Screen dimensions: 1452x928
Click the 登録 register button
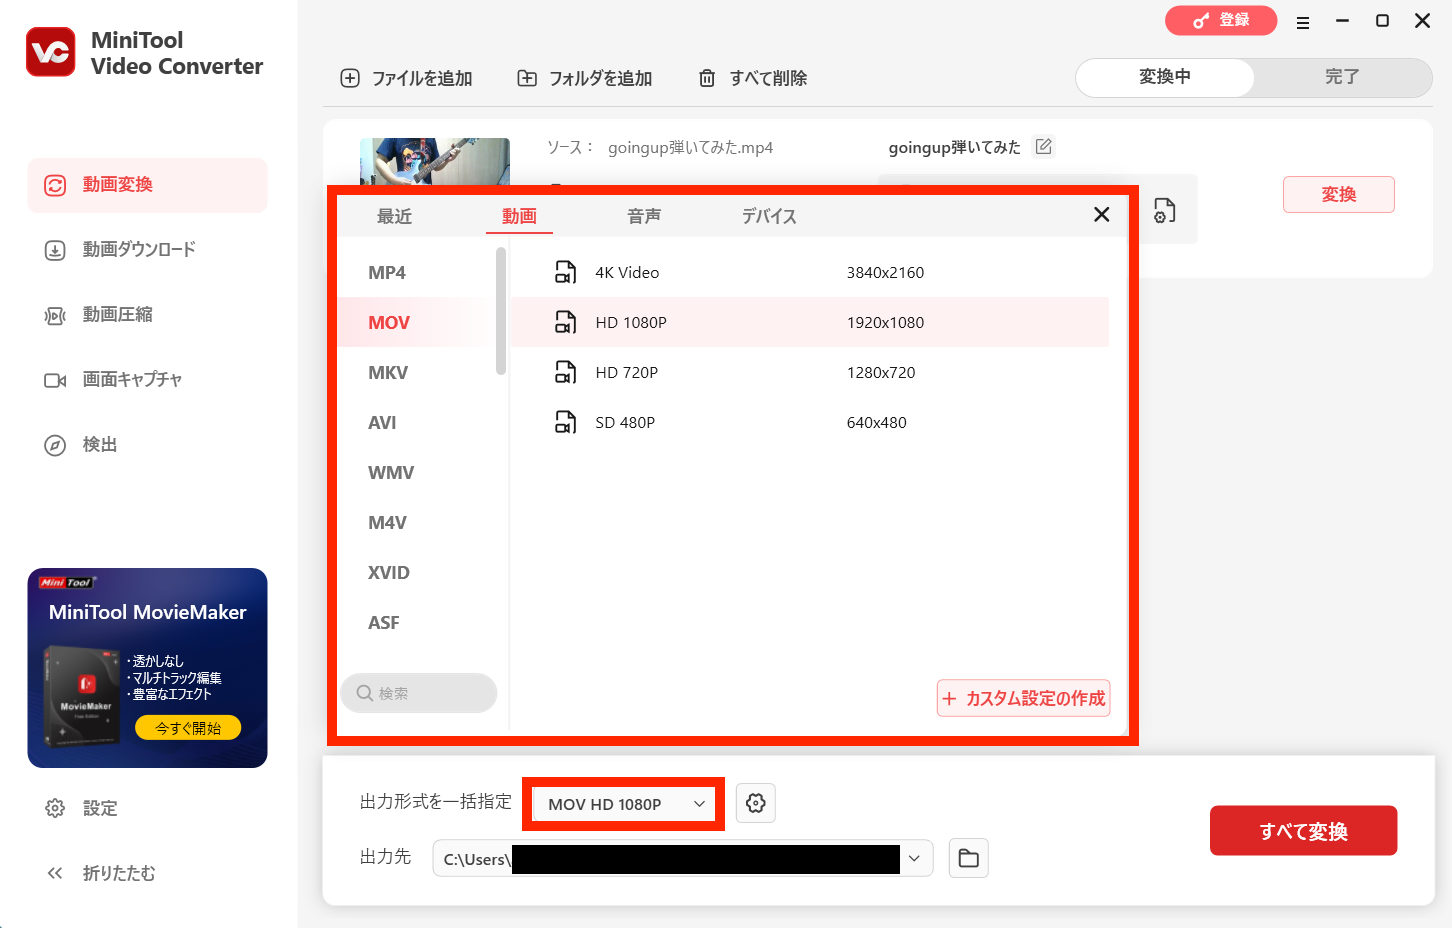point(1221,20)
